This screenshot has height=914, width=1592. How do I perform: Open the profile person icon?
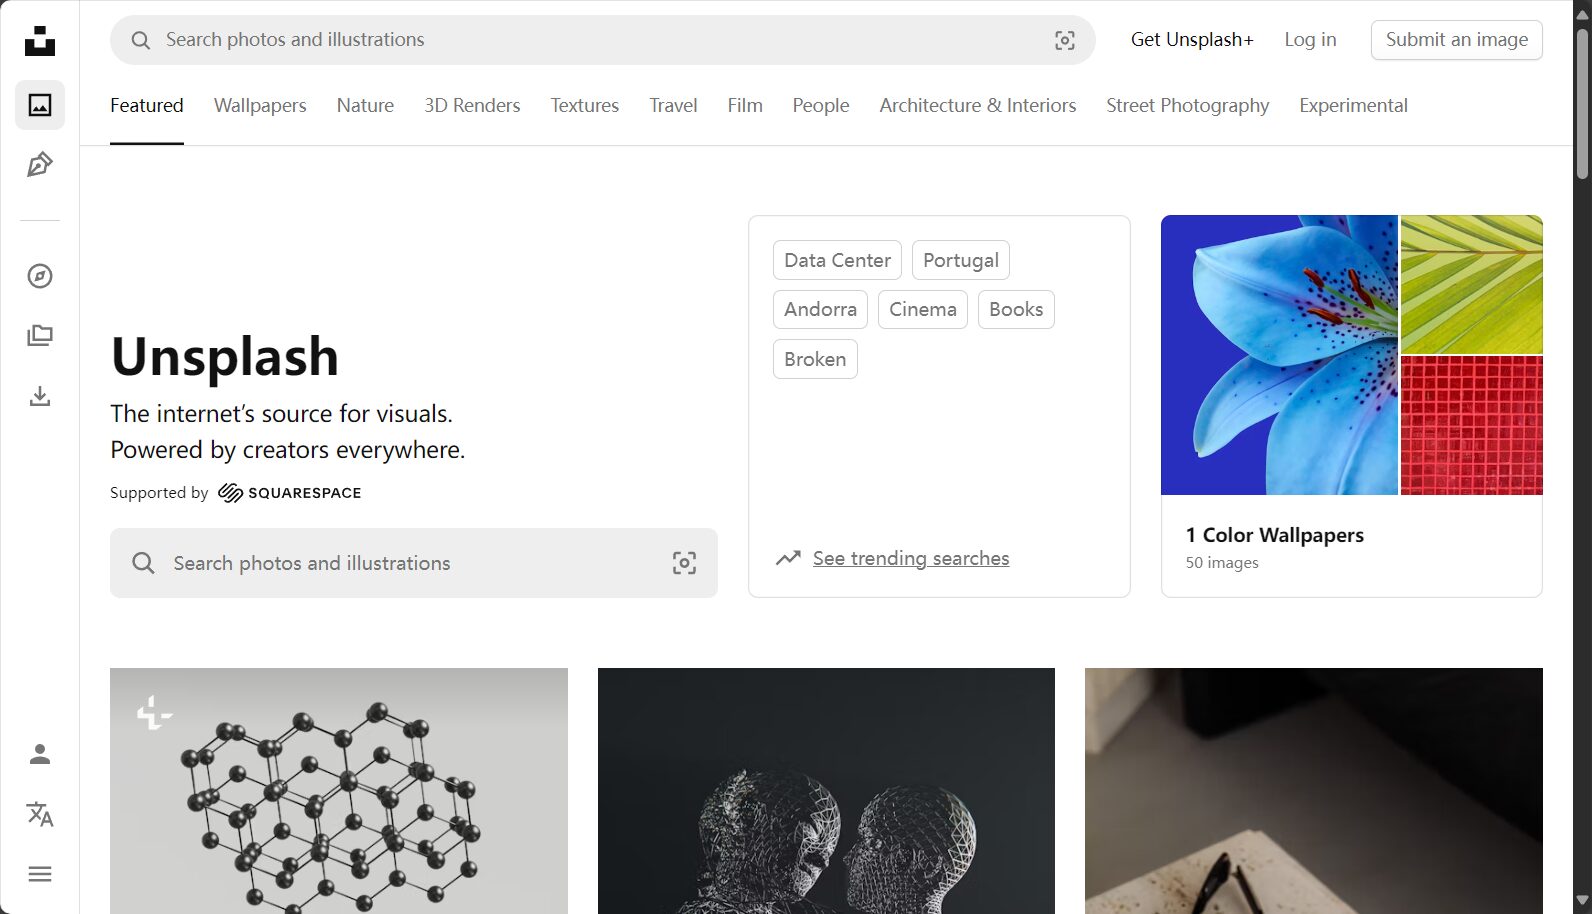pyautogui.click(x=40, y=754)
